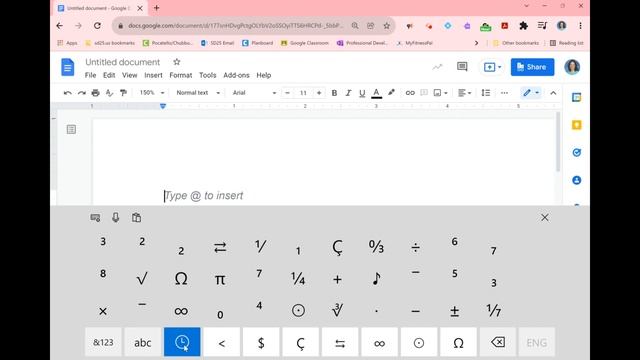
Task: Select the Paint format tool
Action: 123,93
